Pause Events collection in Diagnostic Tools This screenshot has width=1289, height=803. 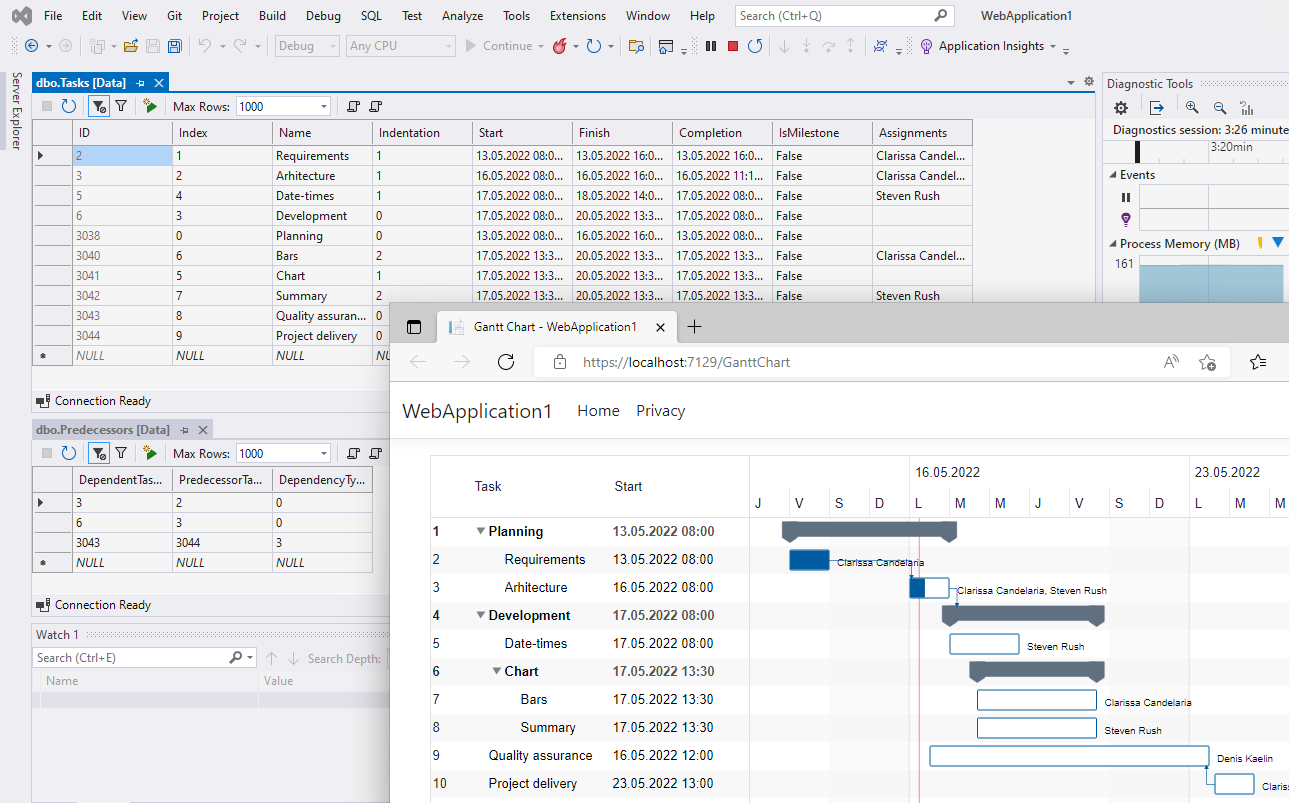[1125, 197]
